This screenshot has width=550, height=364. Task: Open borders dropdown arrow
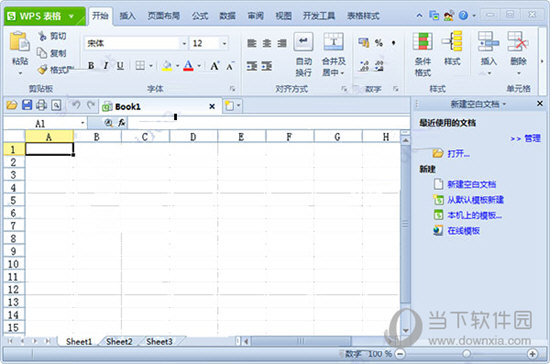[151, 66]
